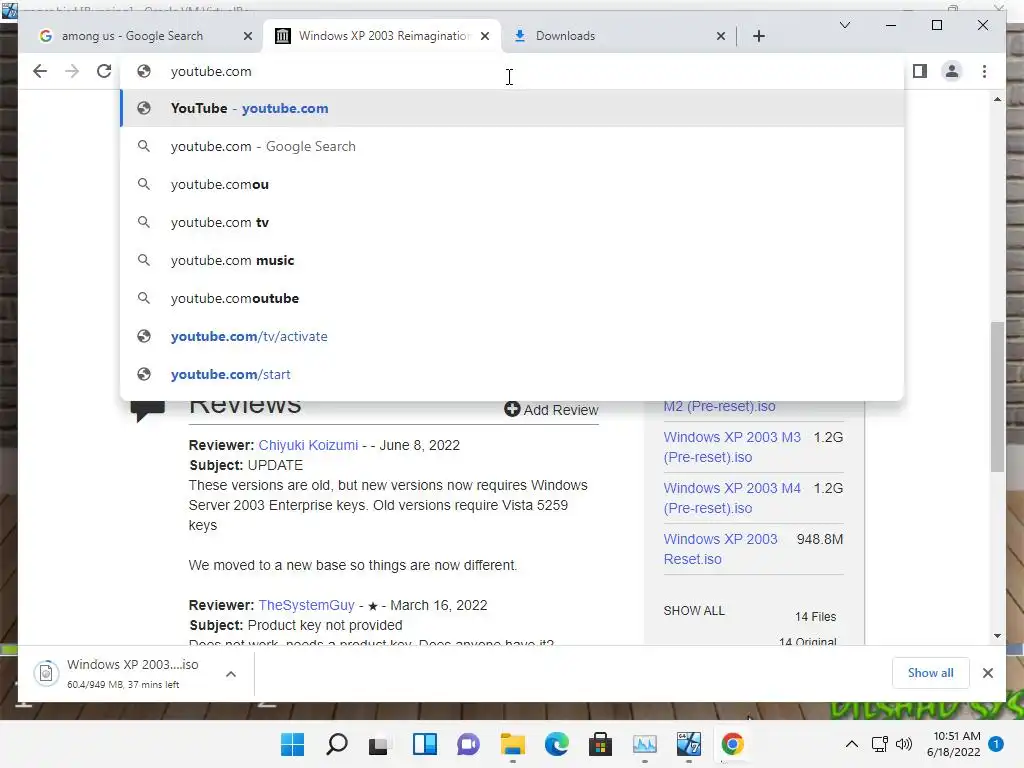Open the downloading Windows XP 2003 iso item
Screen dimensions: 1024x768
tap(124, 673)
